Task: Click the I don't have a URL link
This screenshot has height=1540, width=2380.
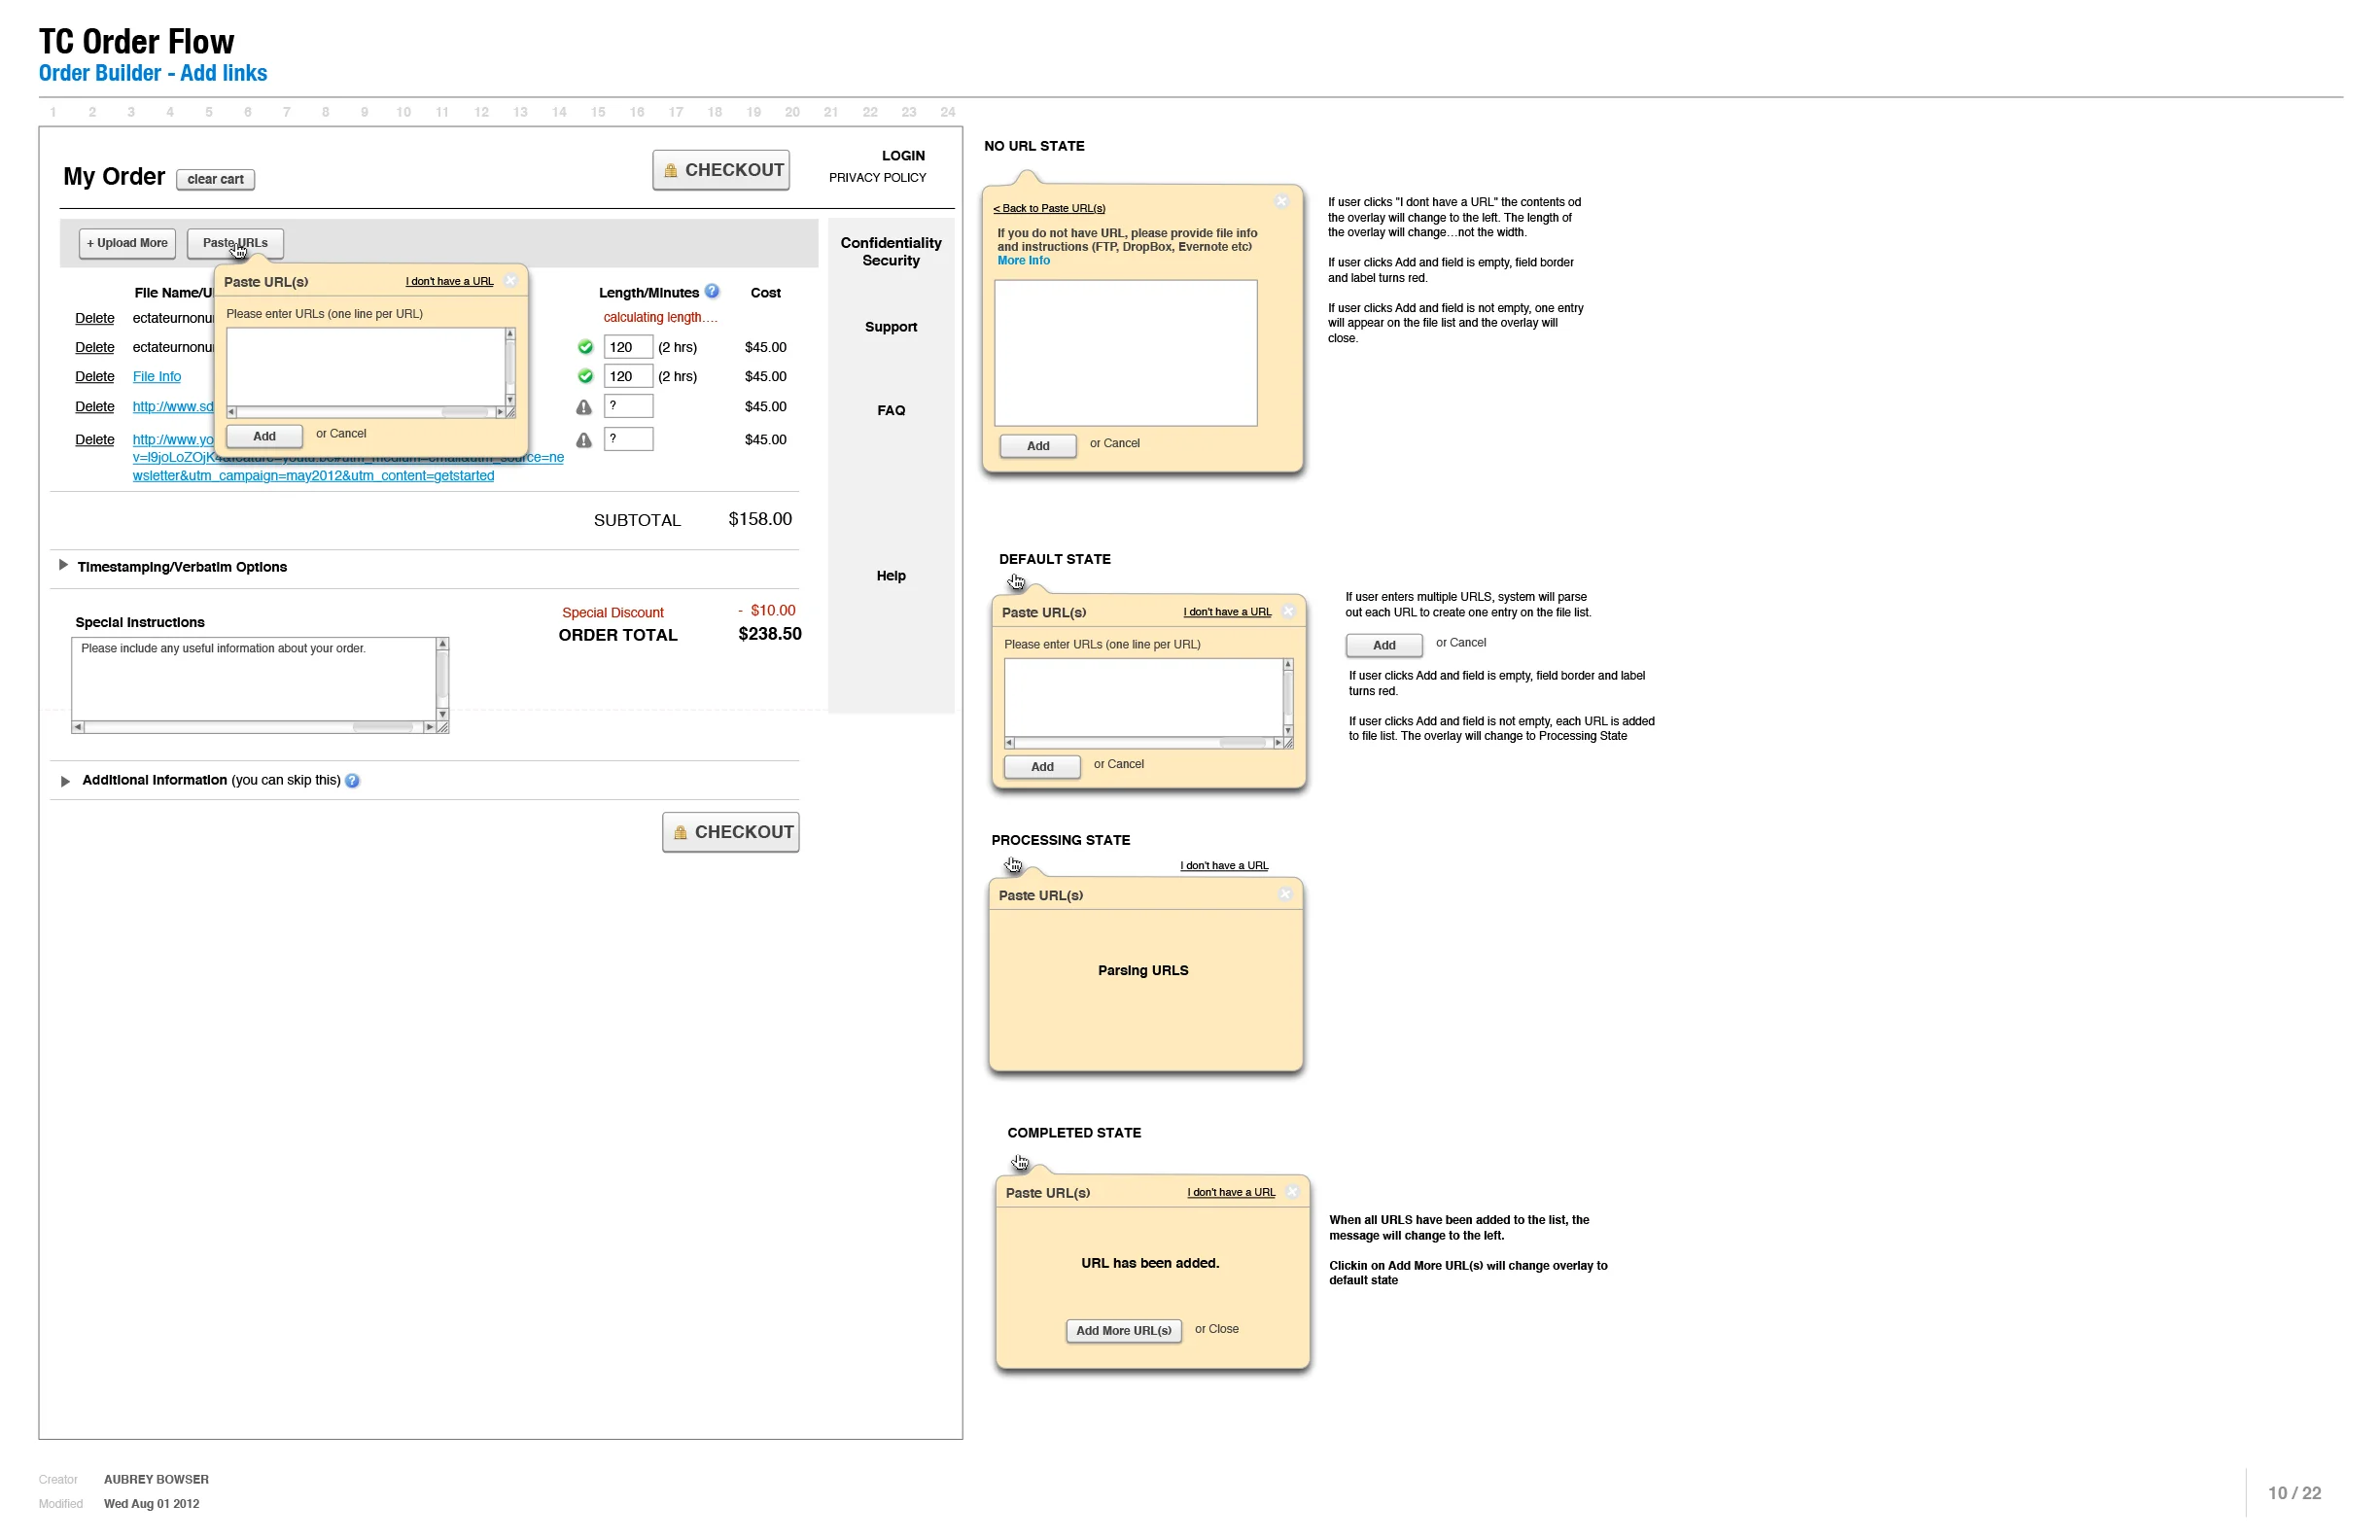Action: 449,281
